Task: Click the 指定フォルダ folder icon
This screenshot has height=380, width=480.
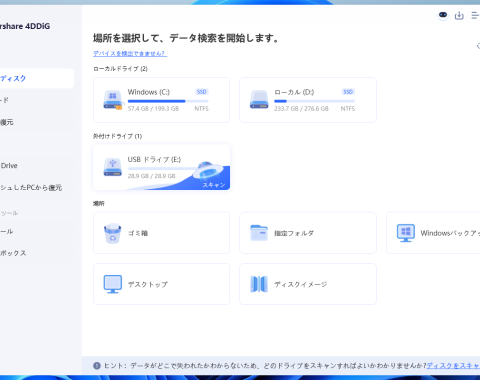Action: point(259,233)
